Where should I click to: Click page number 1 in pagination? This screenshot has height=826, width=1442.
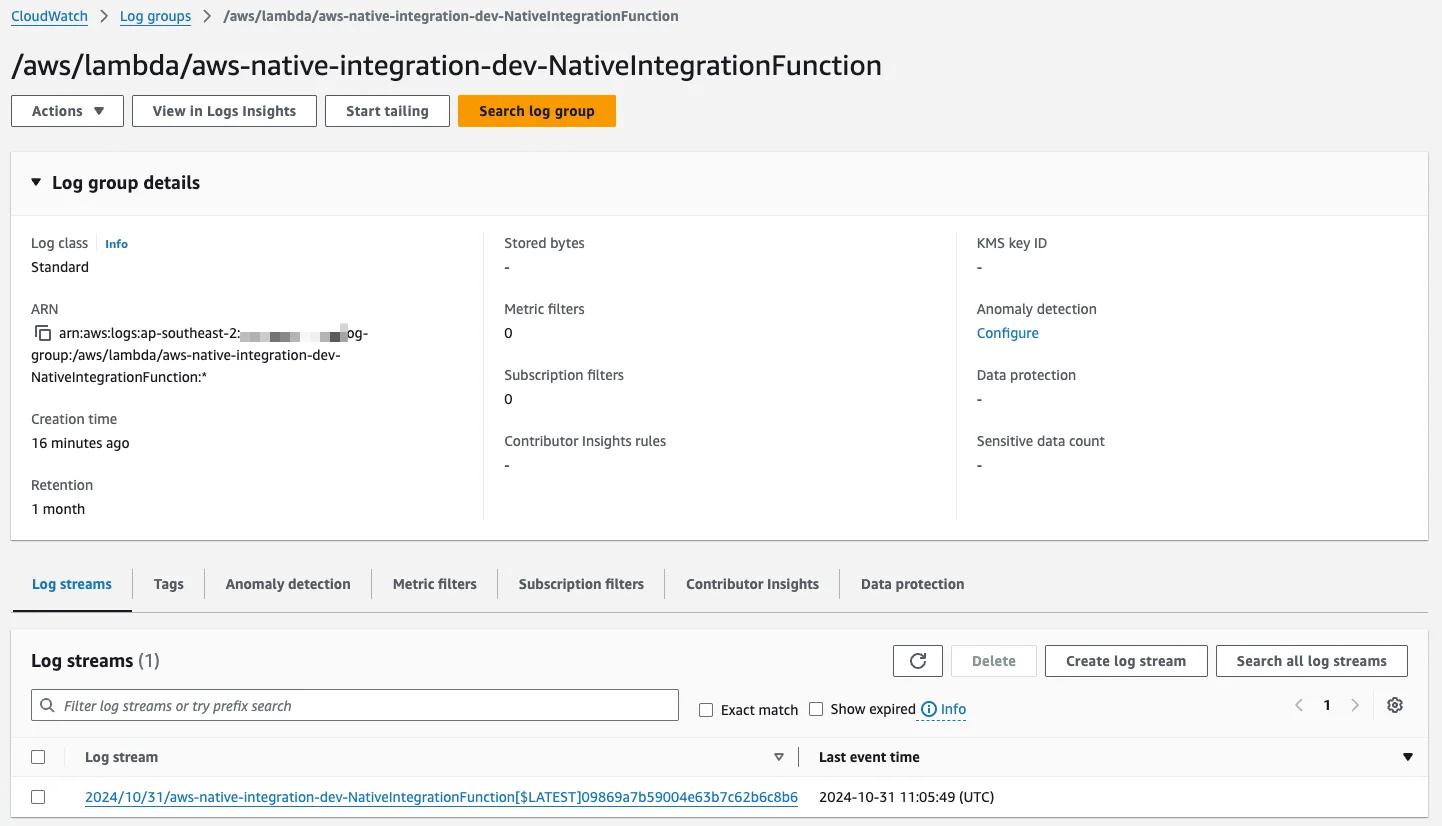(x=1327, y=705)
